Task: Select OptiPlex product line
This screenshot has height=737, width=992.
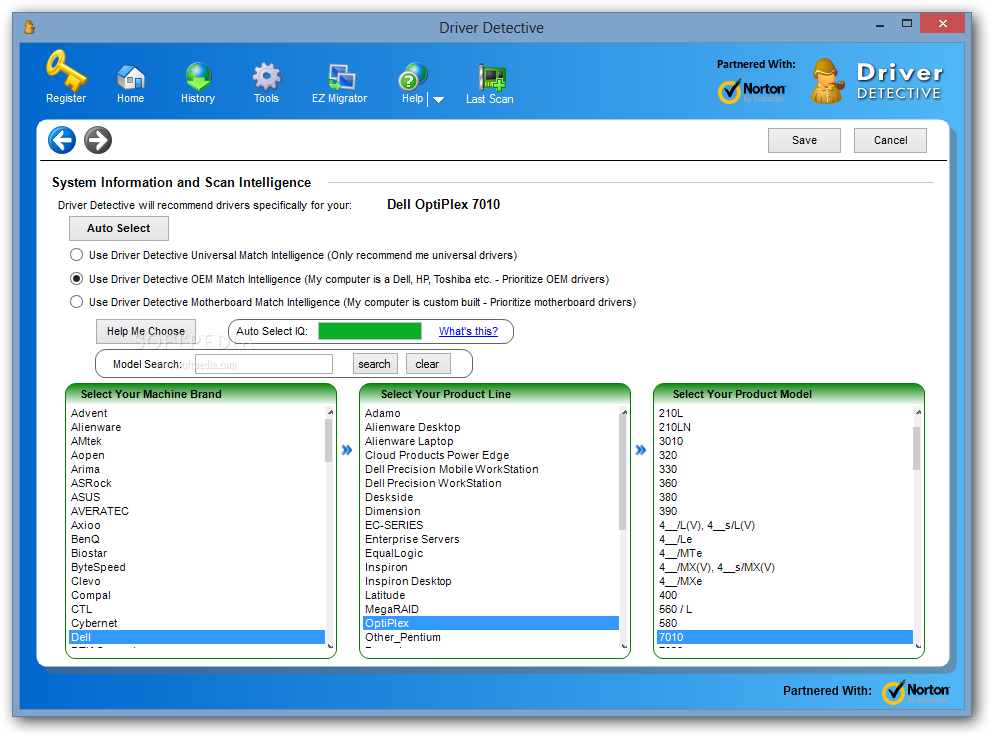Action: coord(491,623)
